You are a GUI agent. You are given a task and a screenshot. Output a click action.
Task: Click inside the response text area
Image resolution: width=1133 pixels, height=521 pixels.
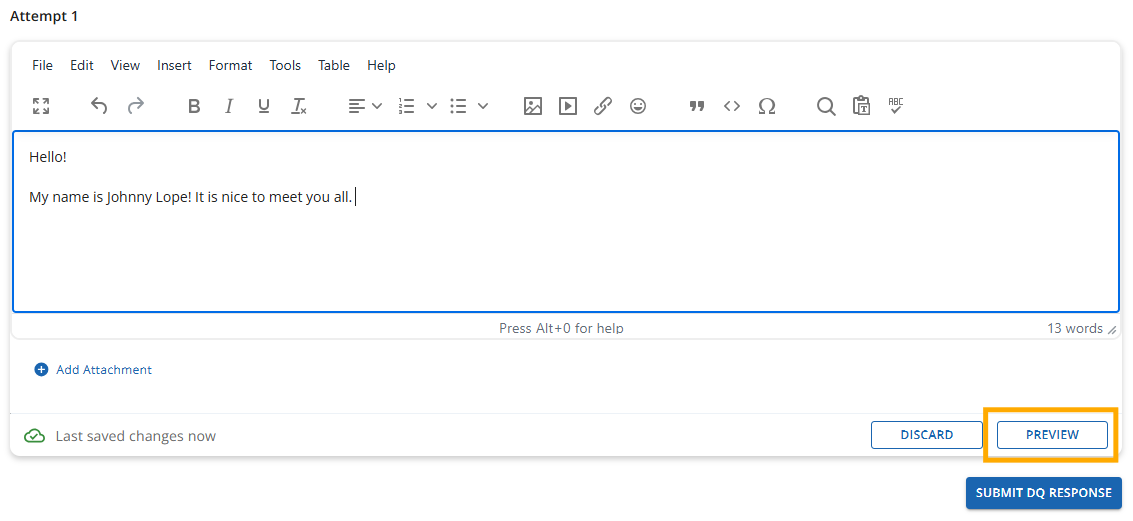click(x=565, y=250)
